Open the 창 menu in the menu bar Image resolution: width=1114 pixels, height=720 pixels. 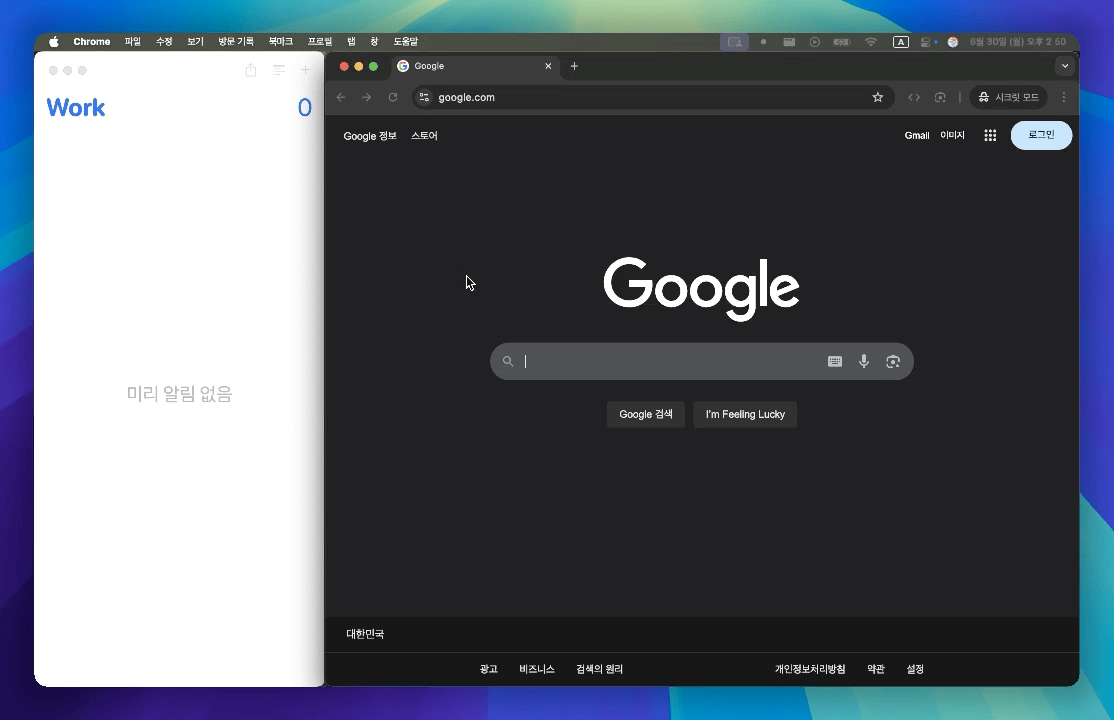pos(374,42)
